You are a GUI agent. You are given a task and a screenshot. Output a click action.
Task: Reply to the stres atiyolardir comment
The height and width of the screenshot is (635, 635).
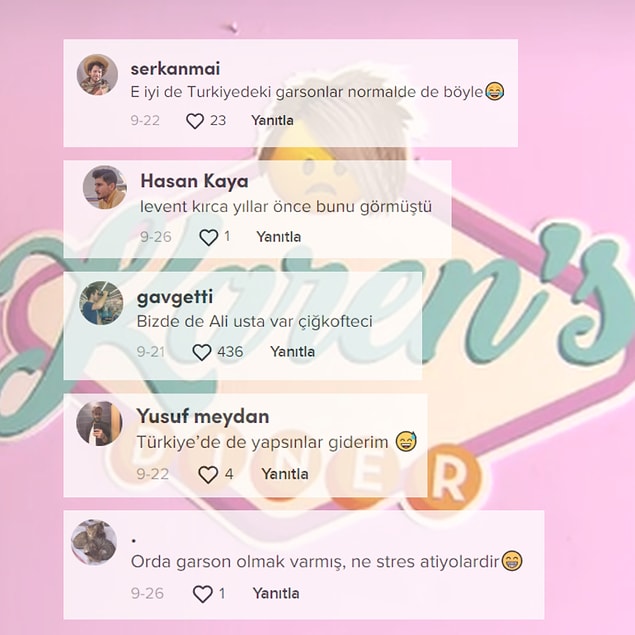(x=276, y=593)
